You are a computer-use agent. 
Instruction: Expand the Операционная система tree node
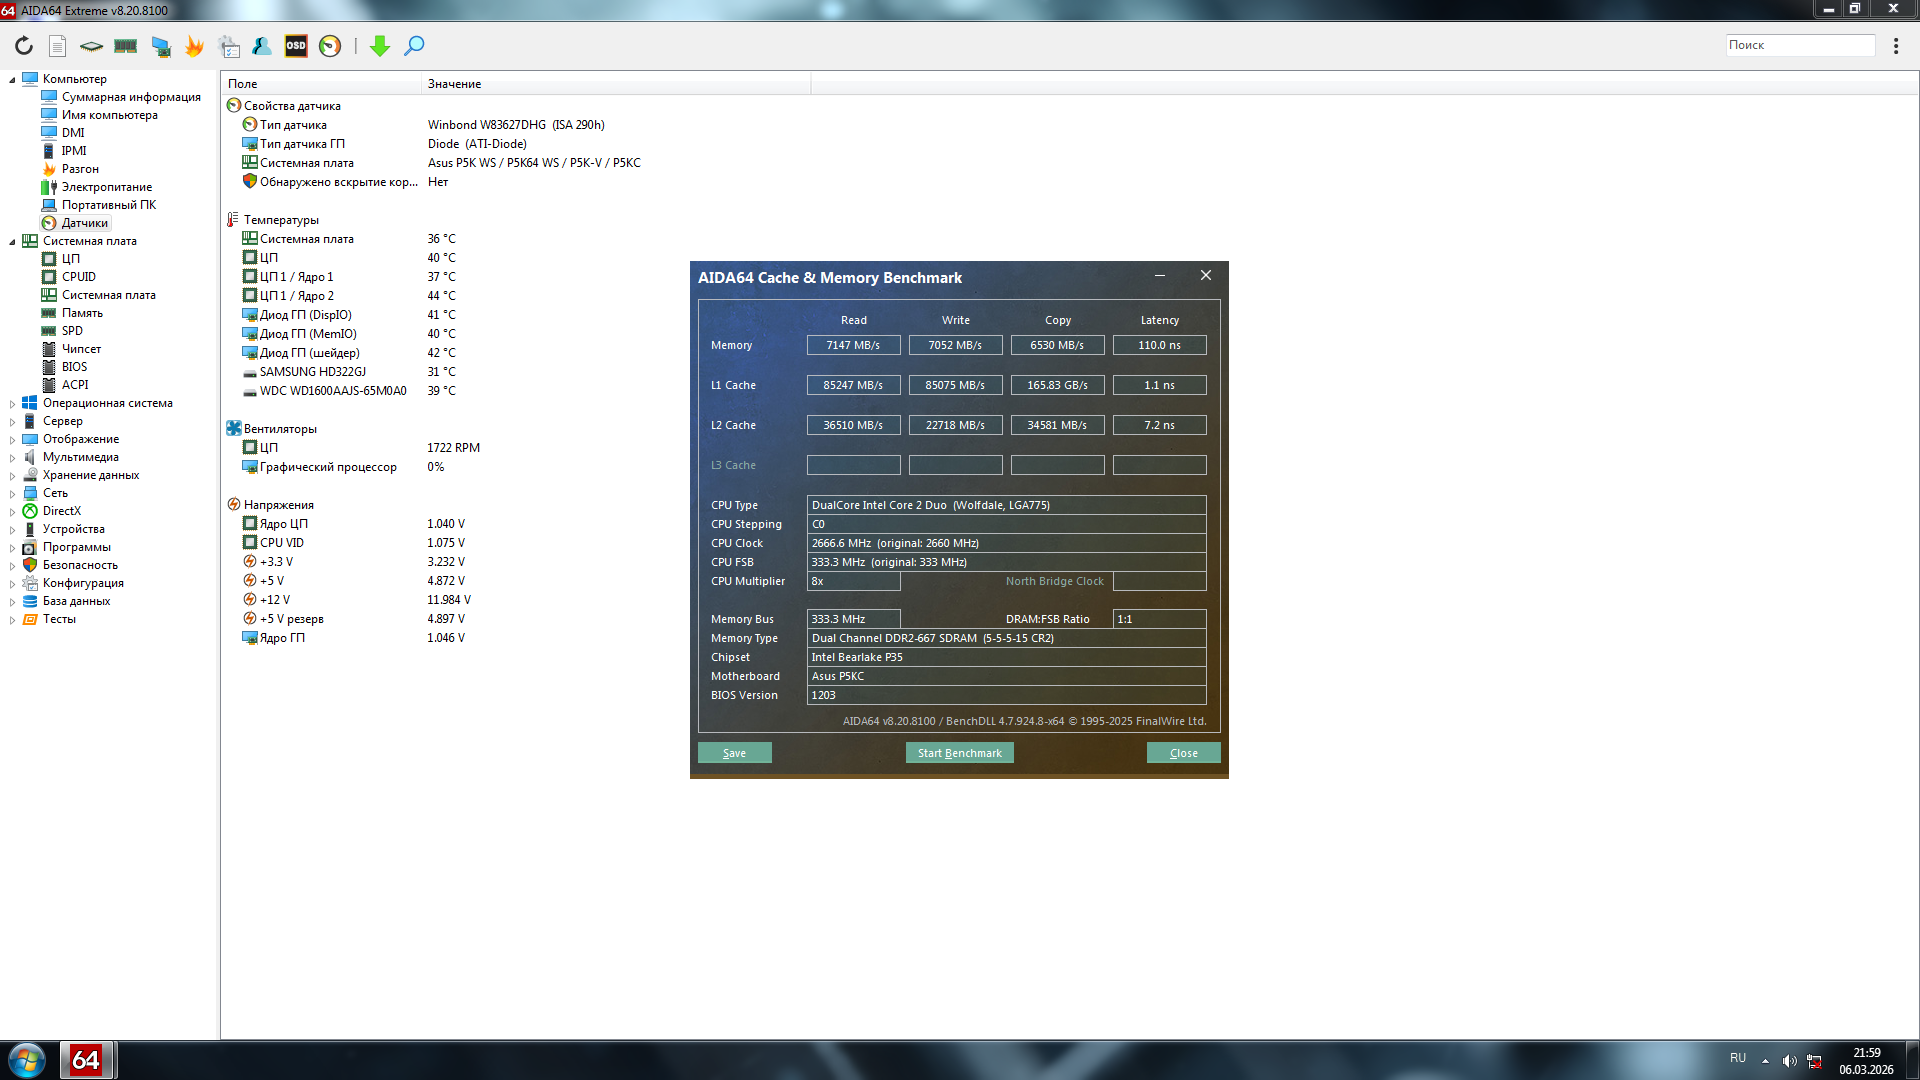12,404
